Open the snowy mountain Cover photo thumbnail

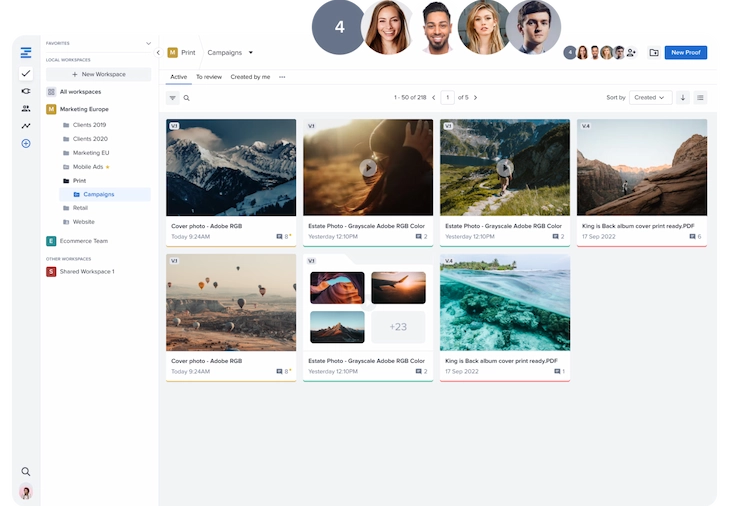pos(231,168)
